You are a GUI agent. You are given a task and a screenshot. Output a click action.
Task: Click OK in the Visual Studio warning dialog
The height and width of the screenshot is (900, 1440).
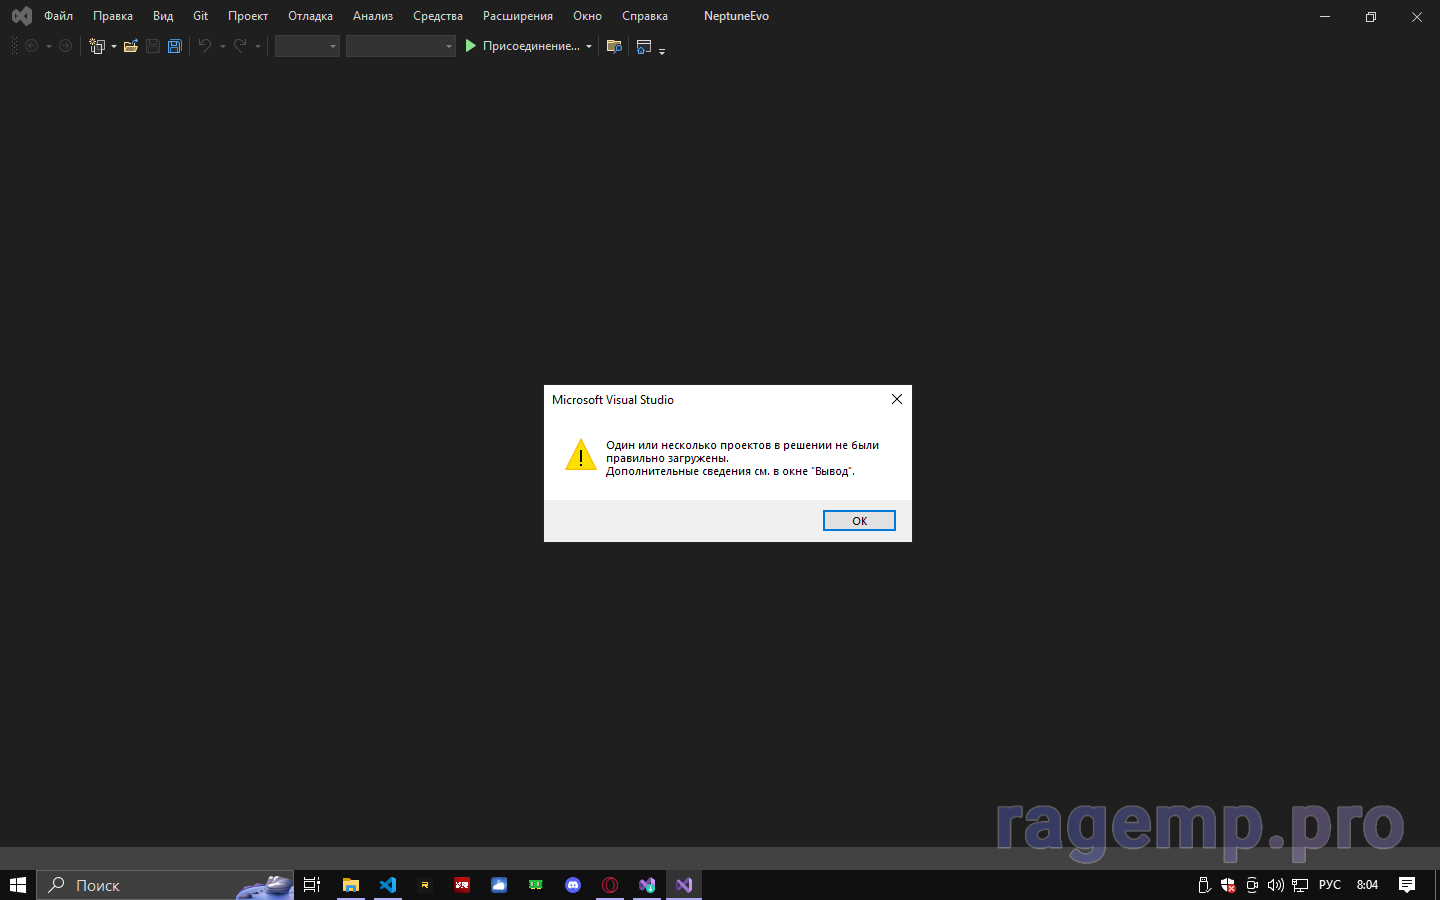point(859,520)
